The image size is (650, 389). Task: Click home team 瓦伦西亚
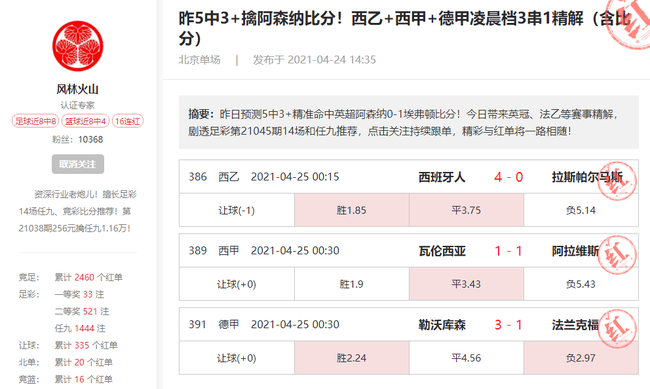point(442,251)
